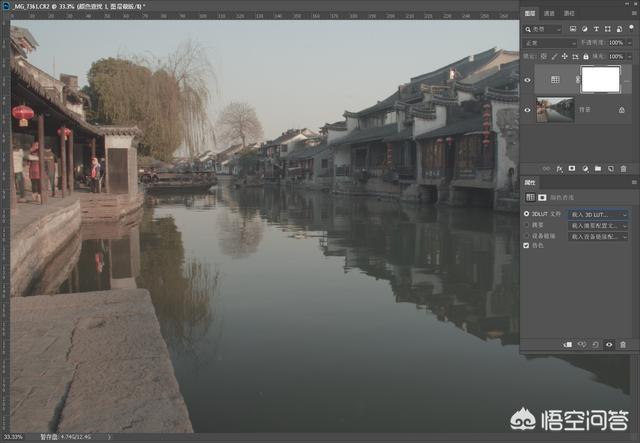Filter layers by shape layer icon
The image size is (640, 443).
tap(608, 29)
